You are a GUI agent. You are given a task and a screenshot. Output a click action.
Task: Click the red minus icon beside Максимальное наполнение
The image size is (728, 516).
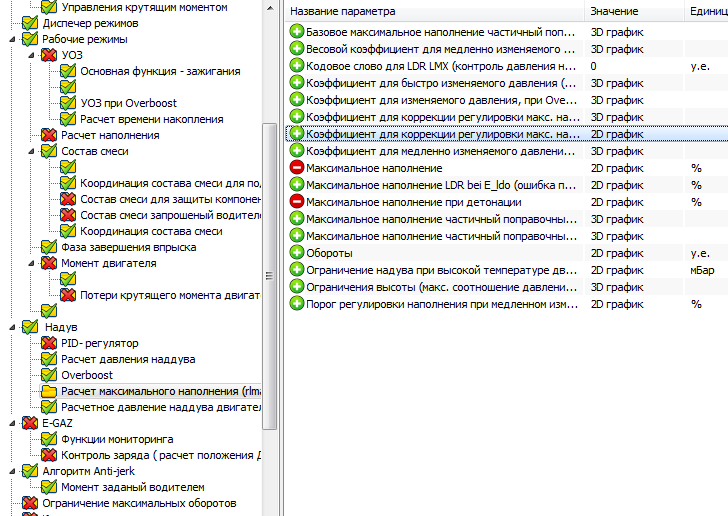coord(296,168)
